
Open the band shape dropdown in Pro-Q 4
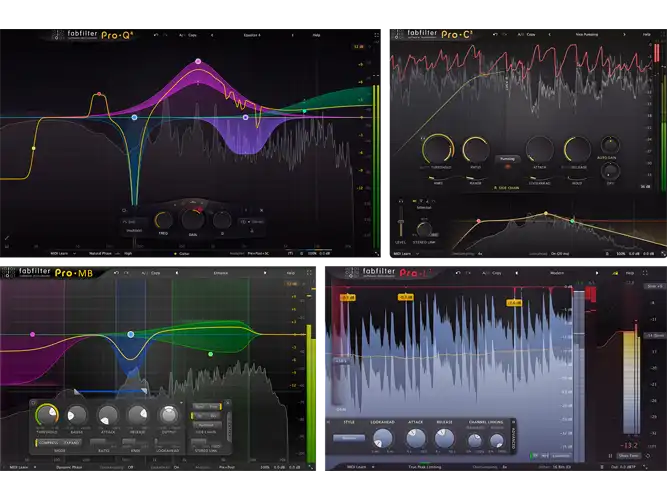coord(132,222)
